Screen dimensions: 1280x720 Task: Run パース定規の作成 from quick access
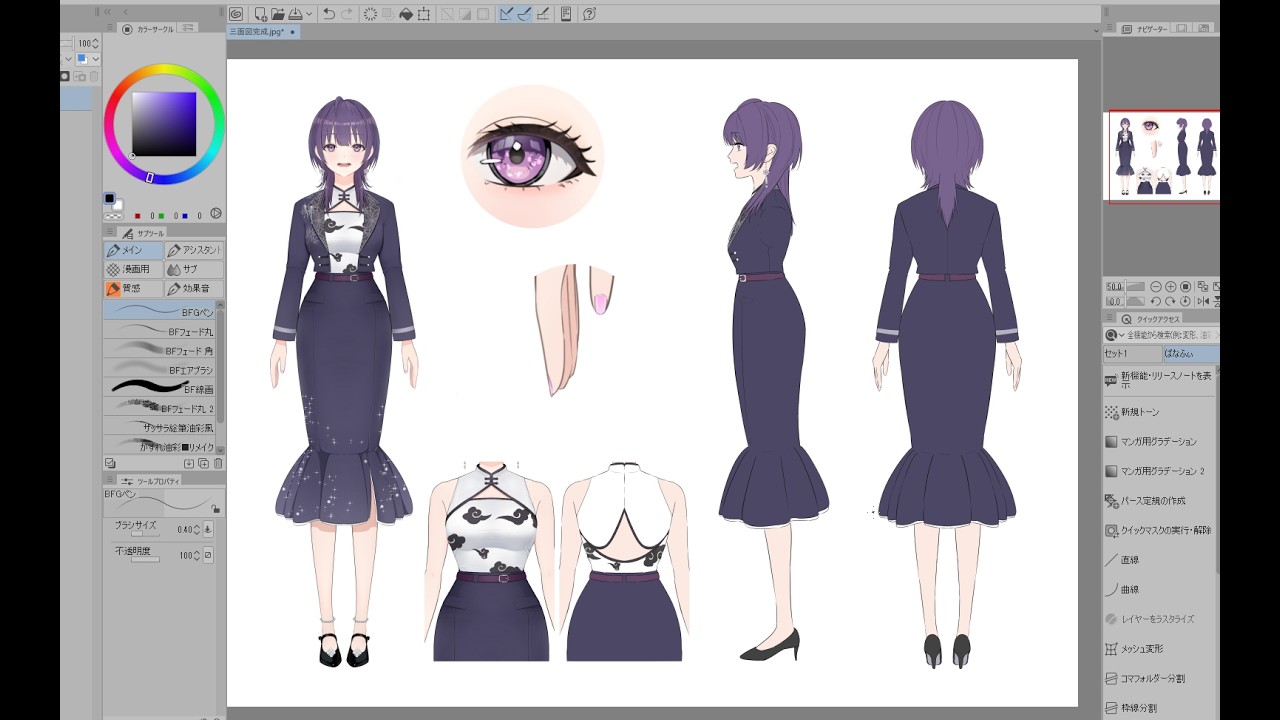1161,501
